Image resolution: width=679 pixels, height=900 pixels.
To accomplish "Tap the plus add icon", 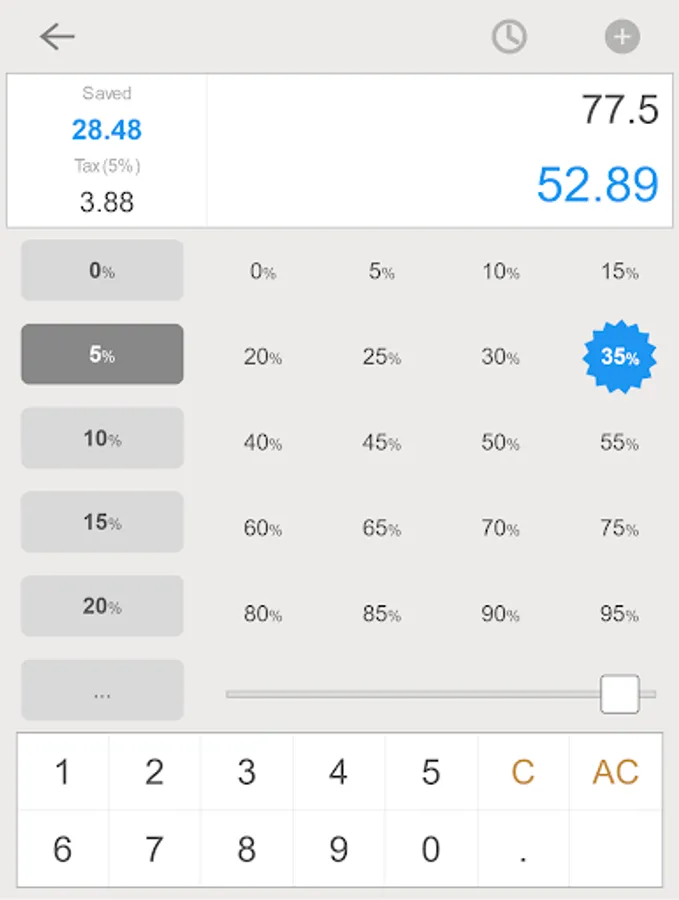I will pyautogui.click(x=622, y=37).
